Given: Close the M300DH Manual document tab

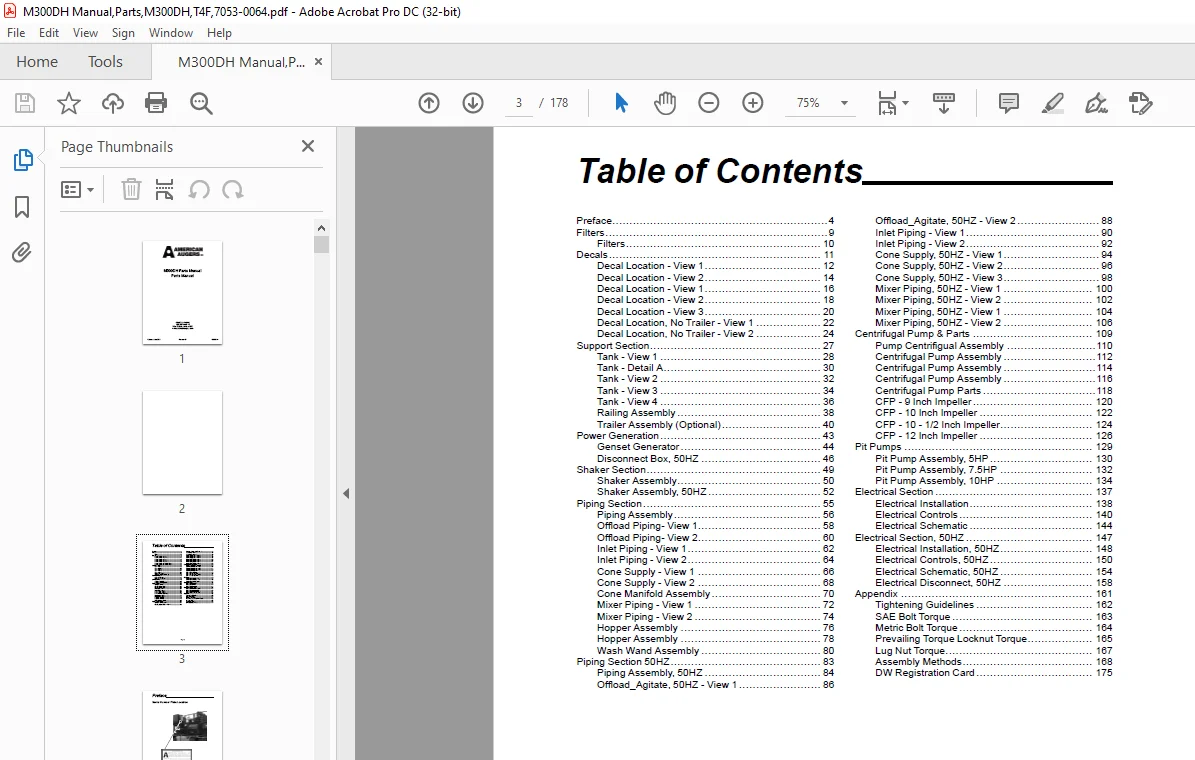Looking at the screenshot, I should point(319,62).
